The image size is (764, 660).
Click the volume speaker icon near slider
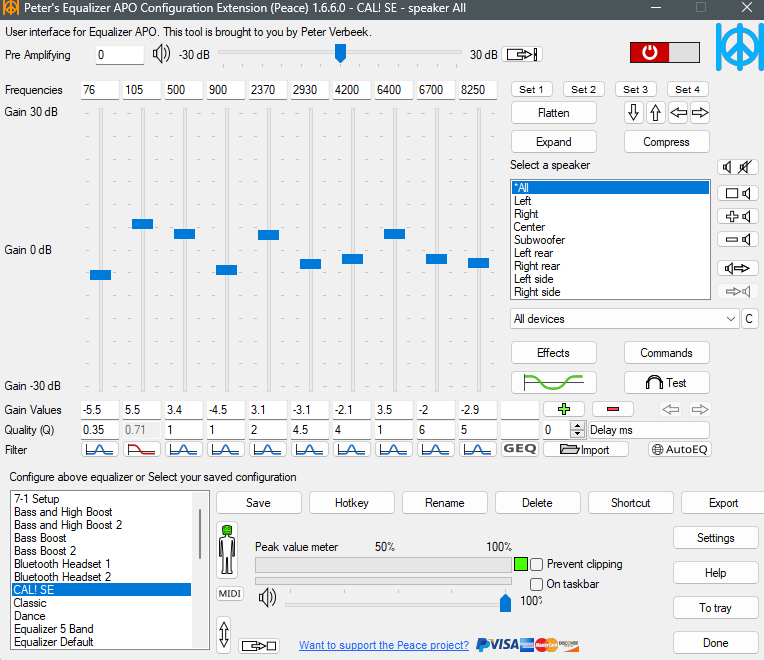(267, 597)
